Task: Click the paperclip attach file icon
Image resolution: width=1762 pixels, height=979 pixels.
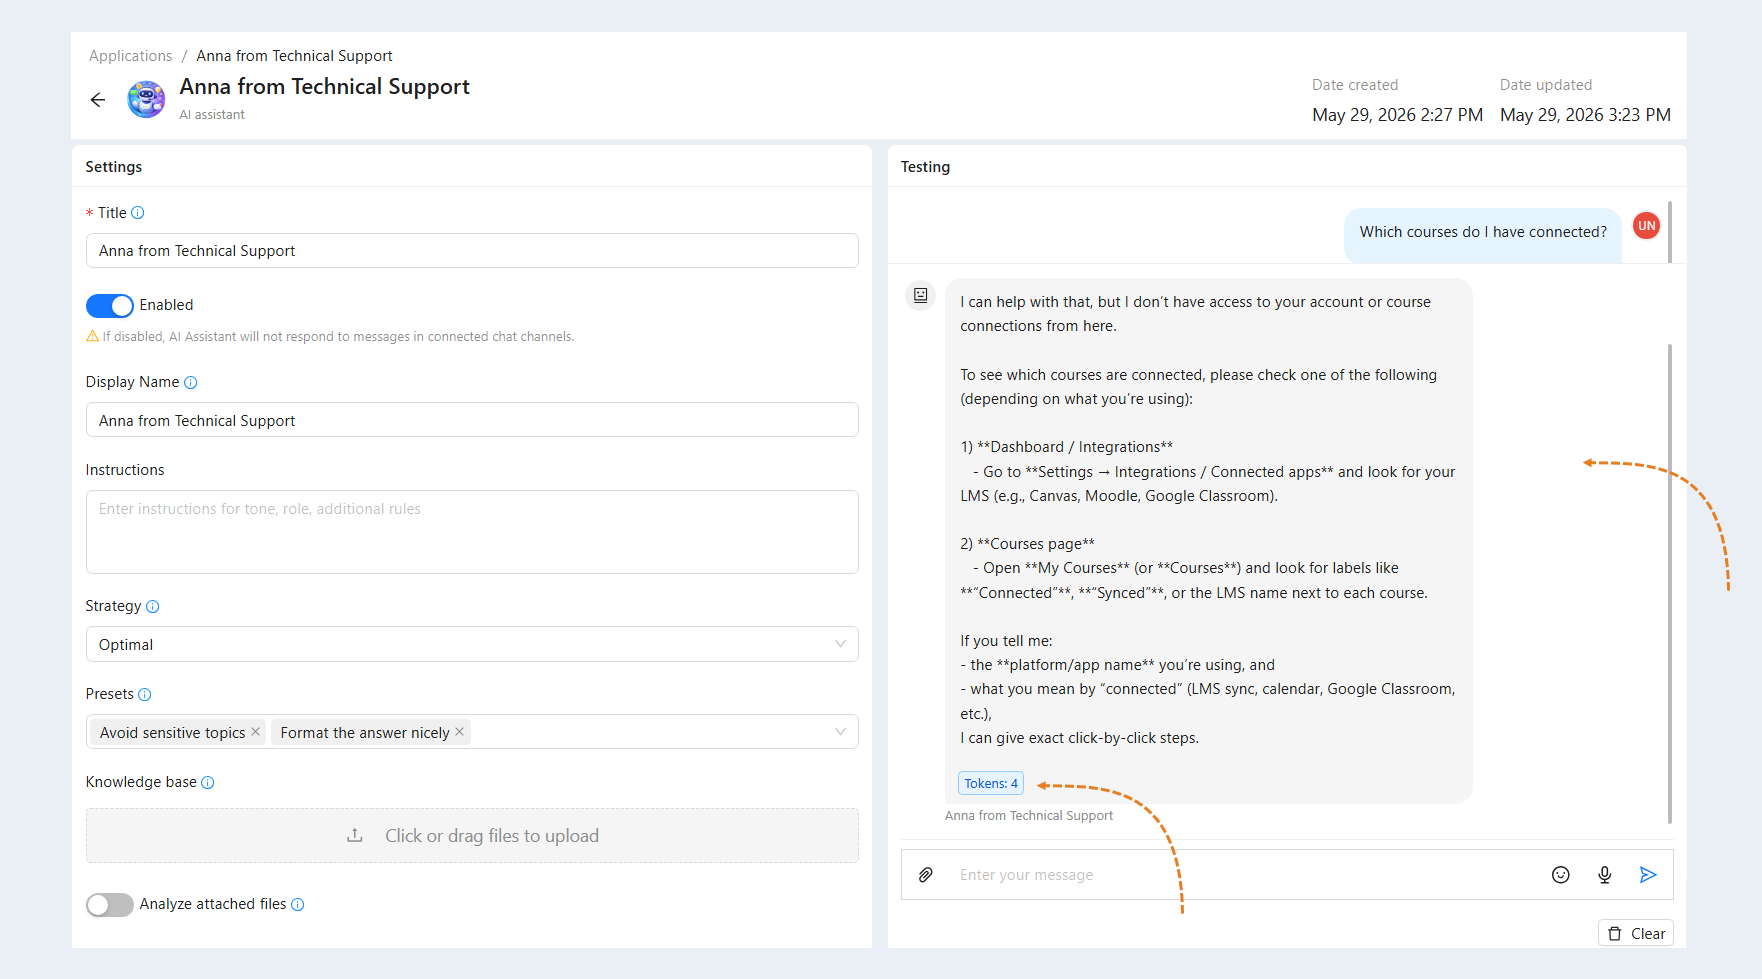Action: (x=926, y=875)
